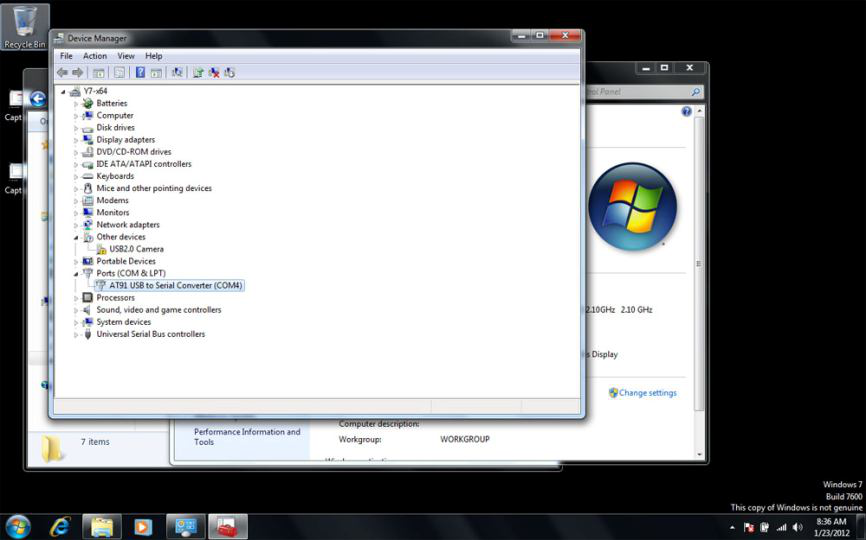Image resolution: width=866 pixels, height=540 pixels.
Task: Click the Back arrow in Device Manager toolbar
Action: click(x=62, y=72)
